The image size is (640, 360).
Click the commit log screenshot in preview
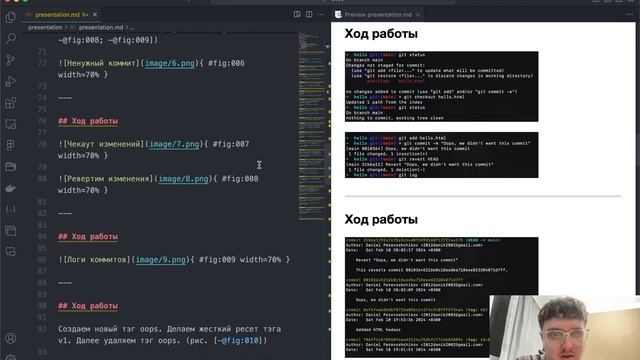(x=441, y=297)
